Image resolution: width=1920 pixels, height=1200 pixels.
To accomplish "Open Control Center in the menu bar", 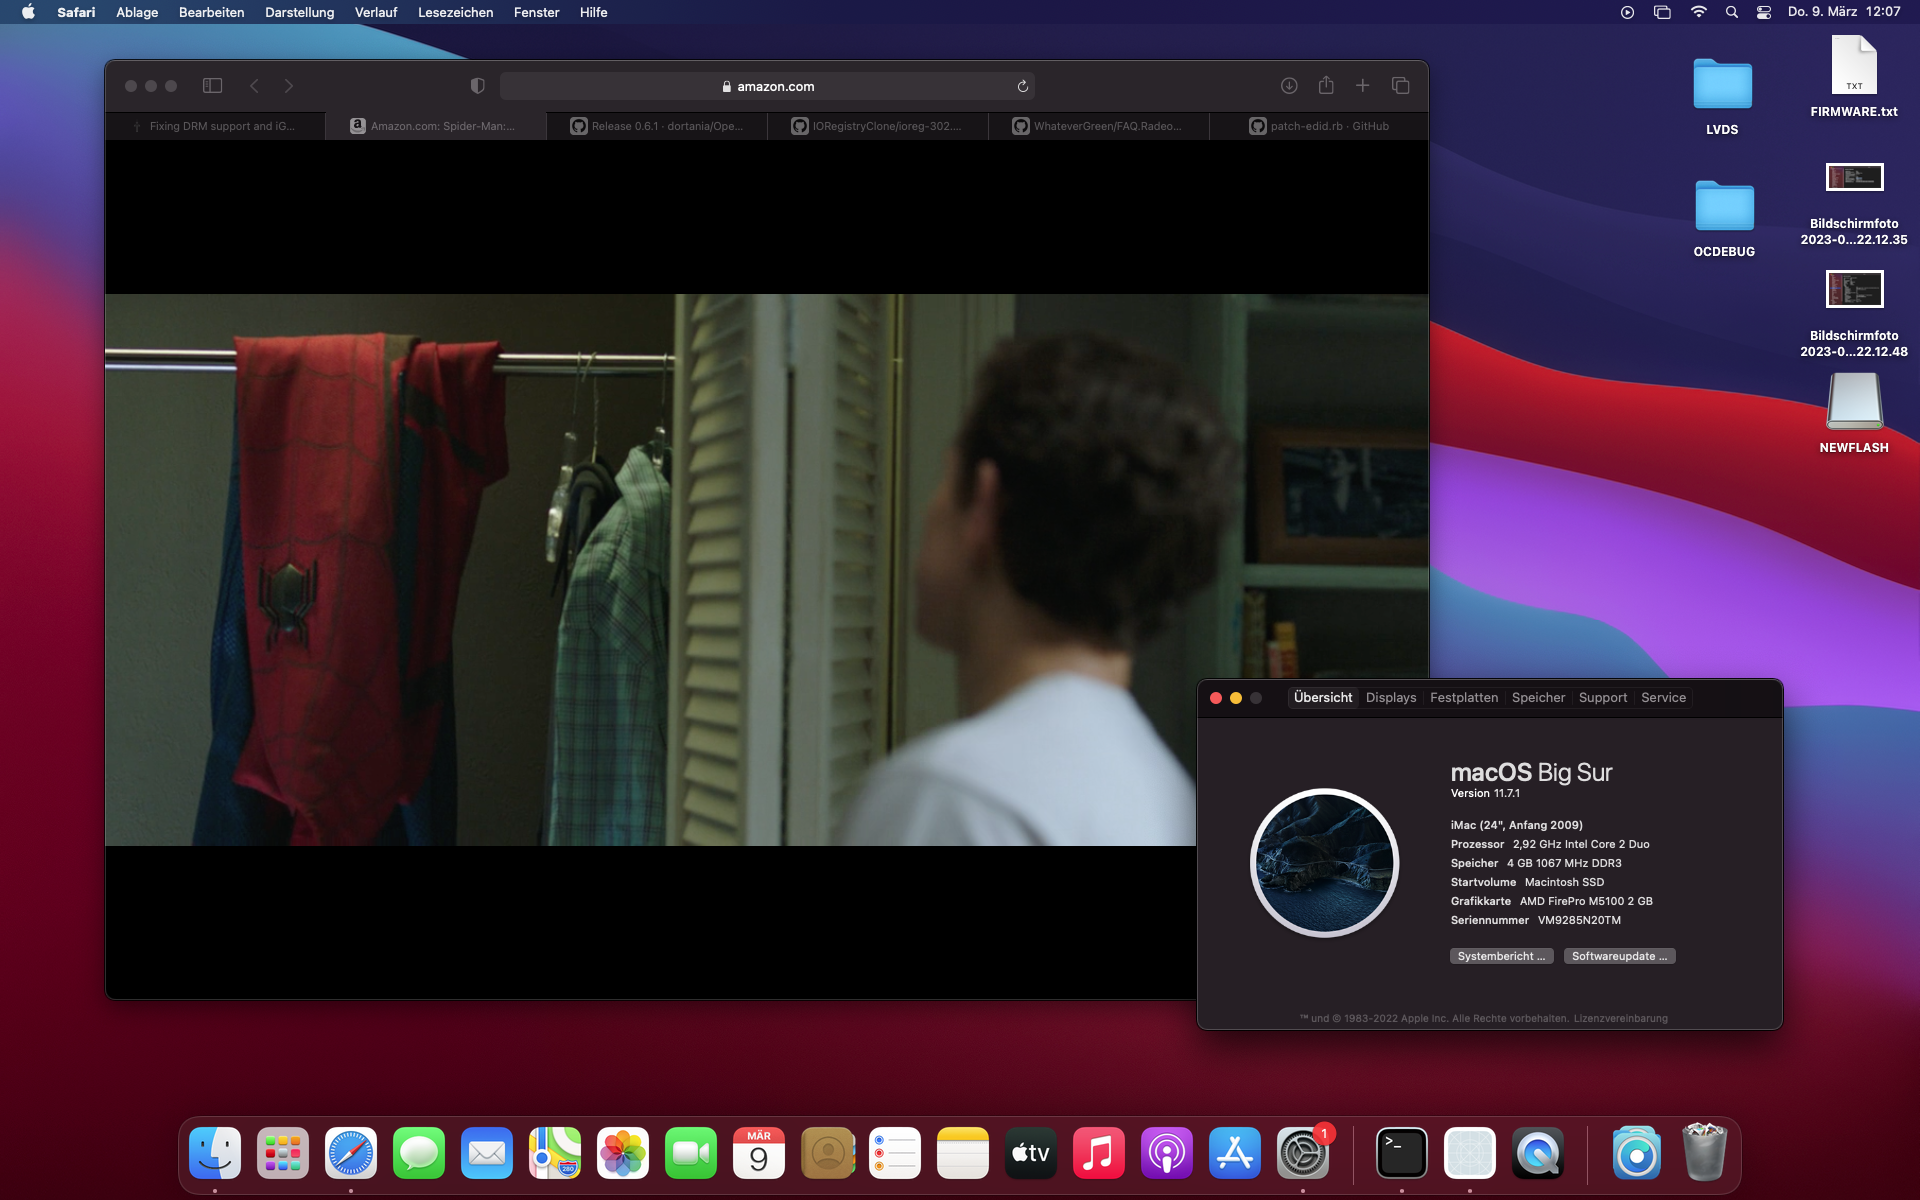I will pos(1762,13).
